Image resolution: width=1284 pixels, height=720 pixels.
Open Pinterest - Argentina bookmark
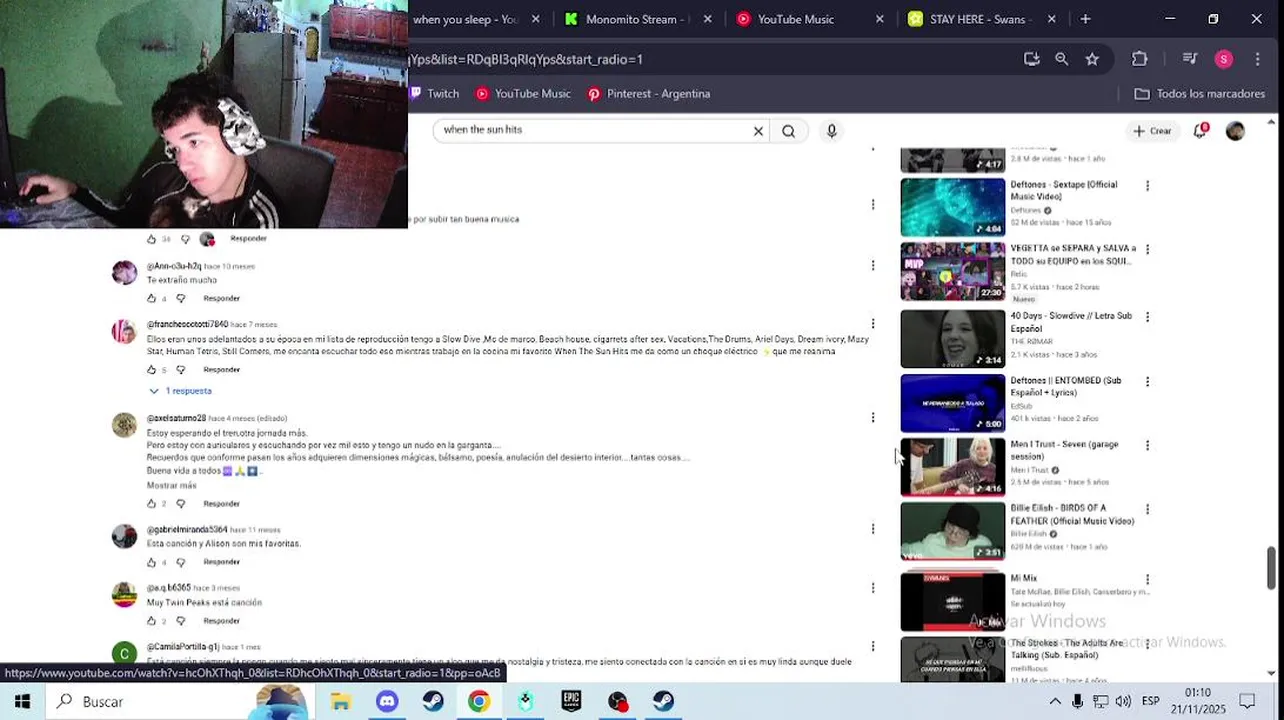coord(648,94)
